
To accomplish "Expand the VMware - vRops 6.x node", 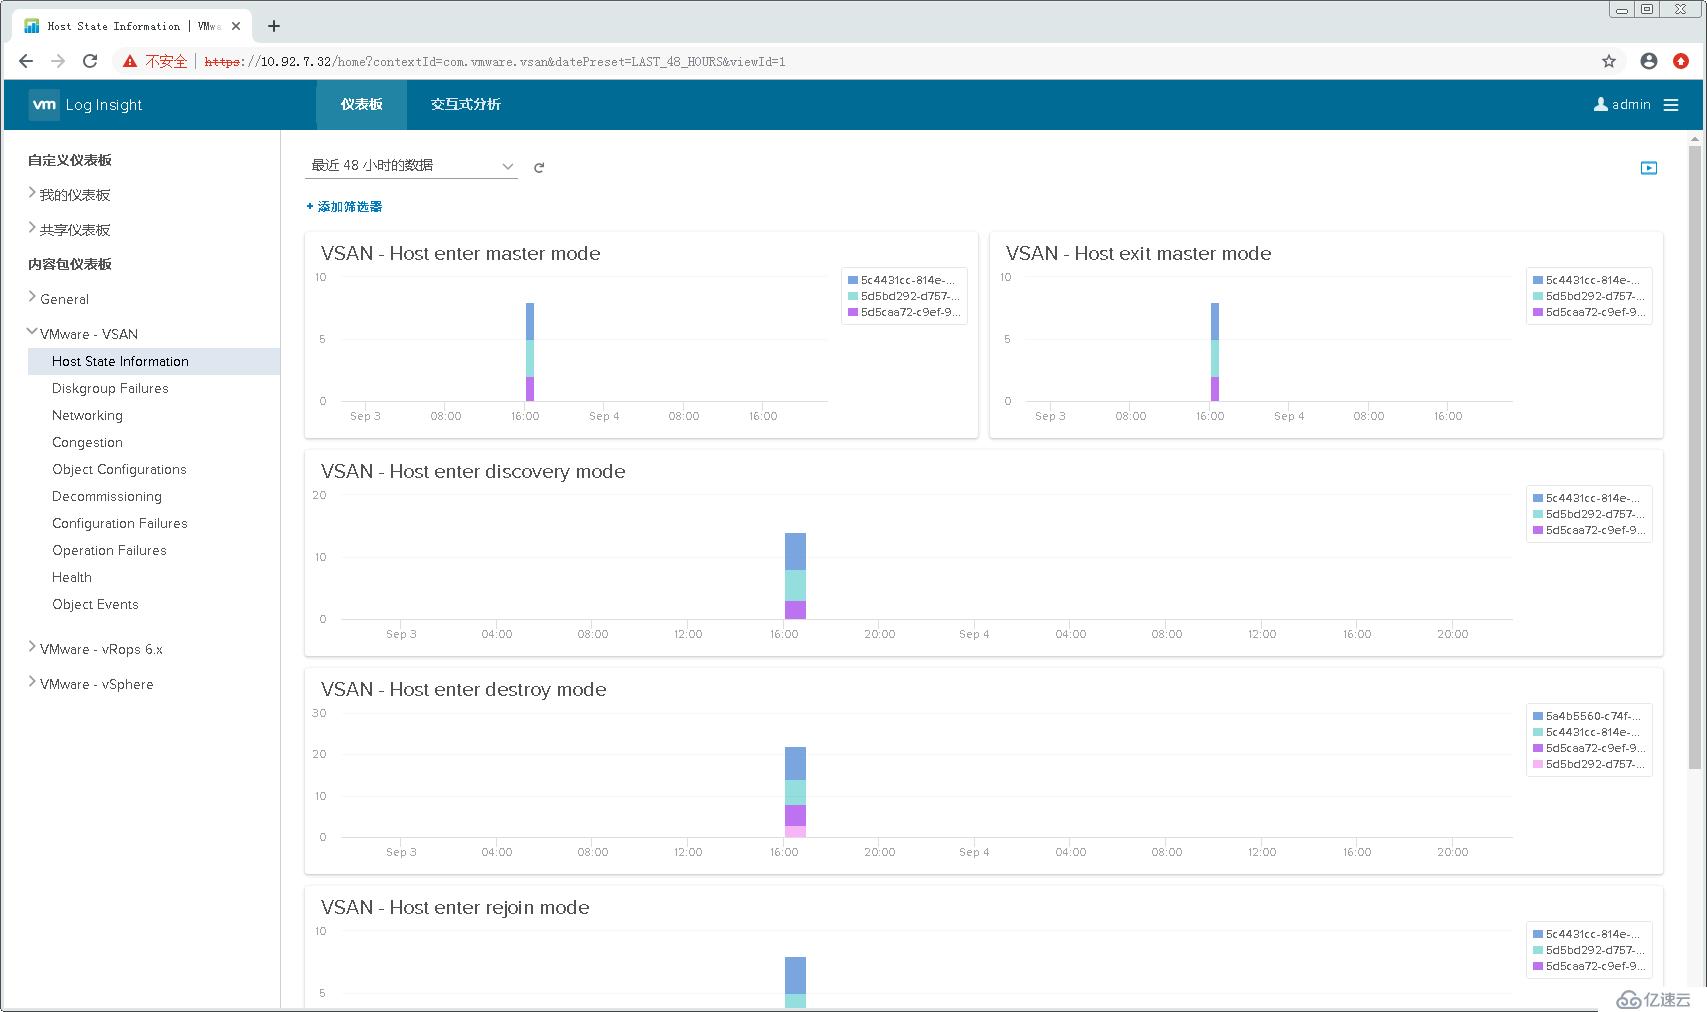I will pyautogui.click(x=32, y=647).
